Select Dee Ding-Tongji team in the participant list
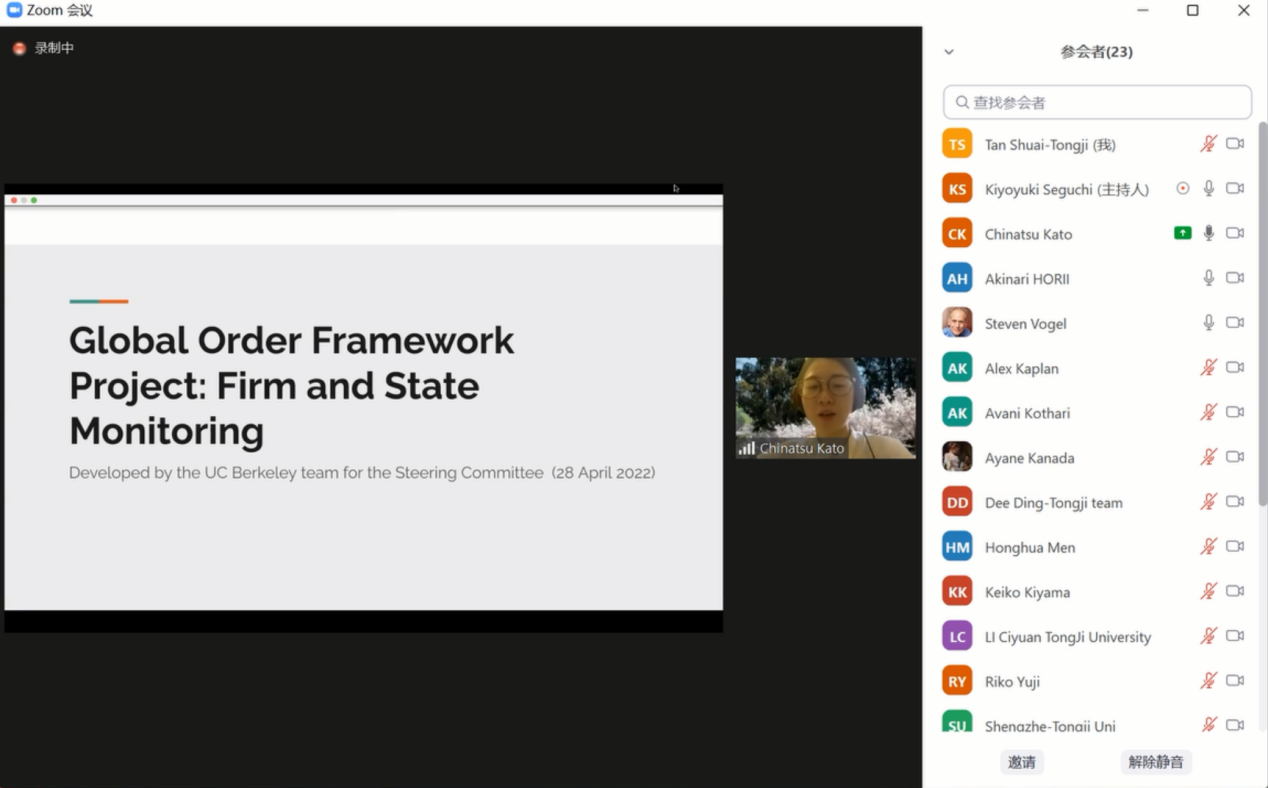Viewport: 1268px width, 788px height. [1053, 503]
